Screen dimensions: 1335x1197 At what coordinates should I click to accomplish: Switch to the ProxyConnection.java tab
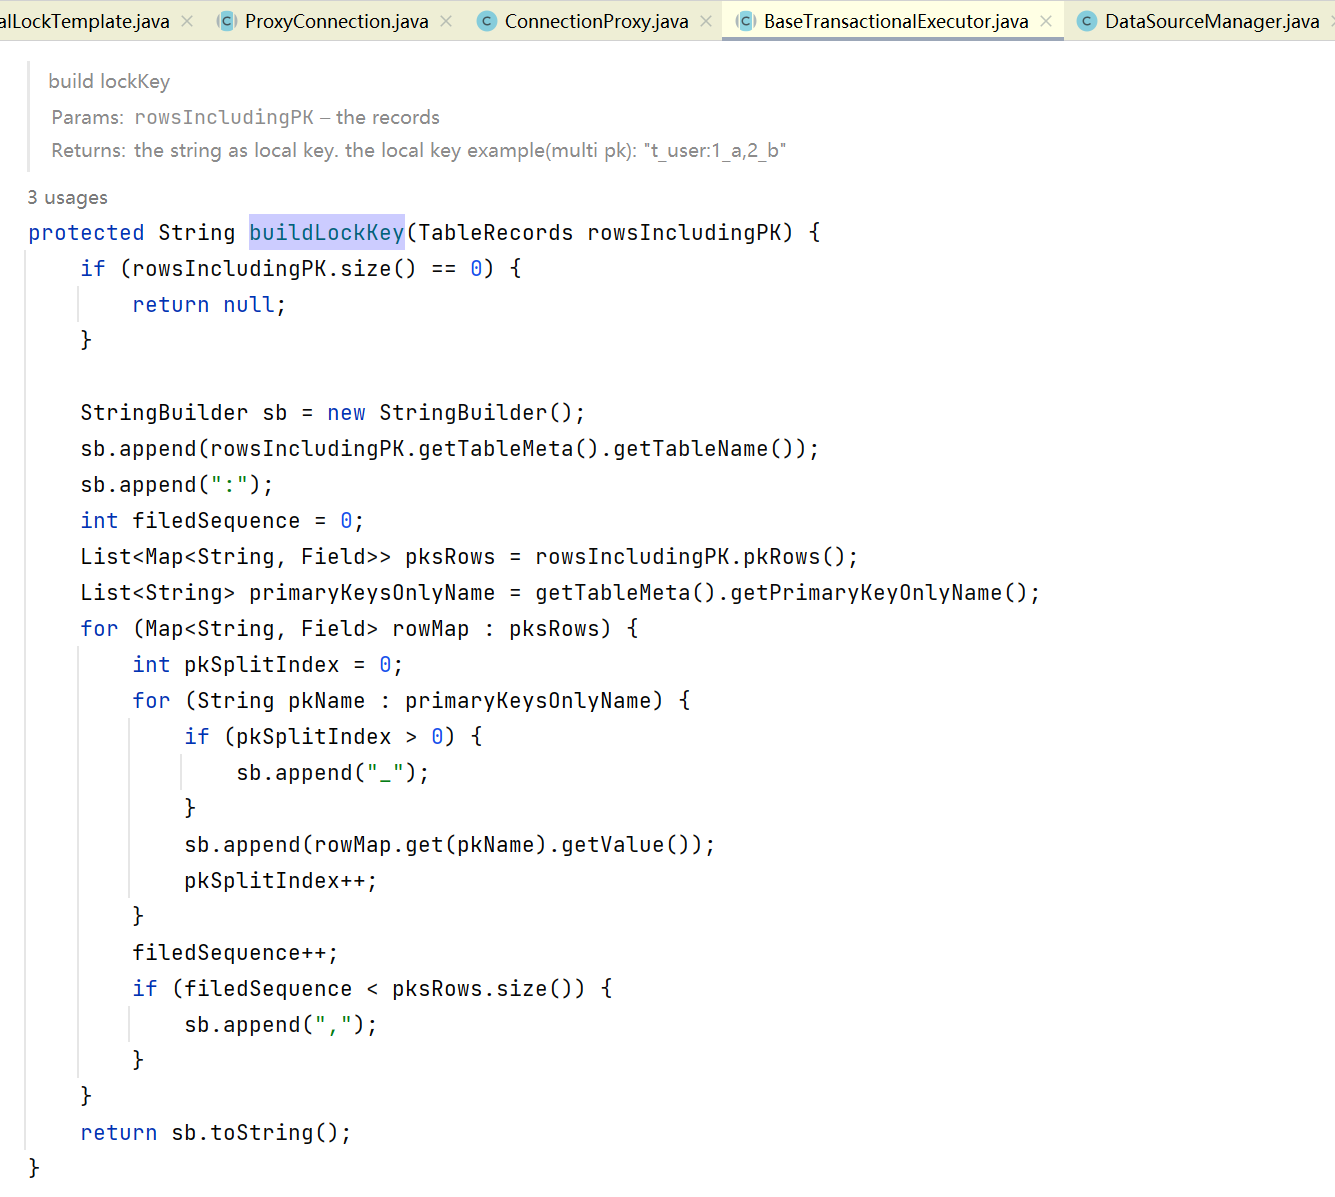point(336,21)
